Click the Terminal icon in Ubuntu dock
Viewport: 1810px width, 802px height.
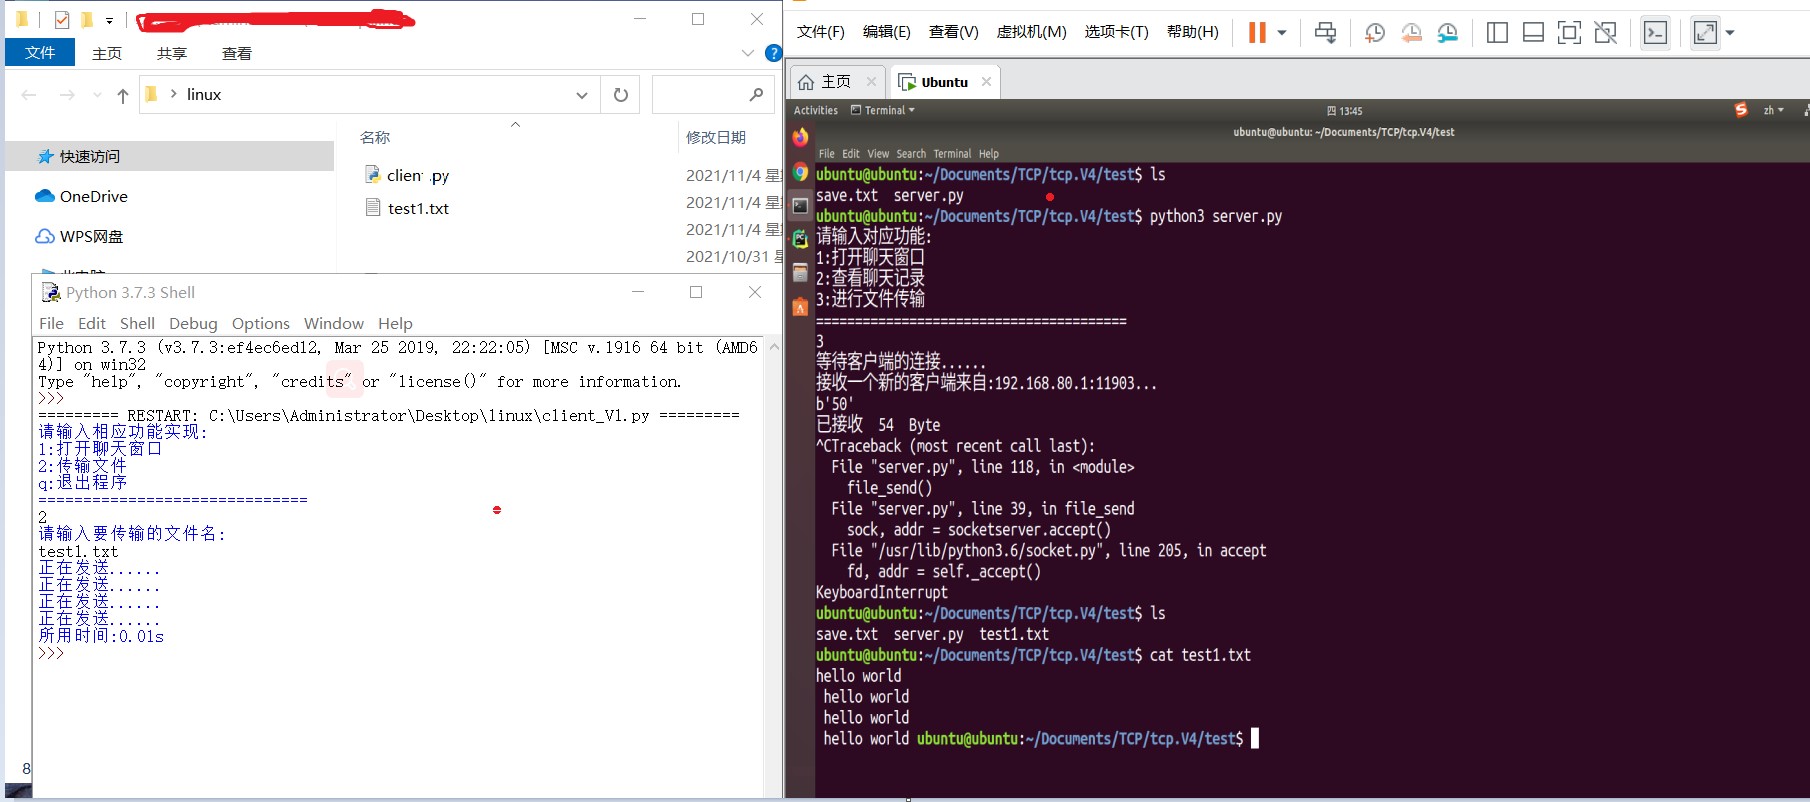800,206
